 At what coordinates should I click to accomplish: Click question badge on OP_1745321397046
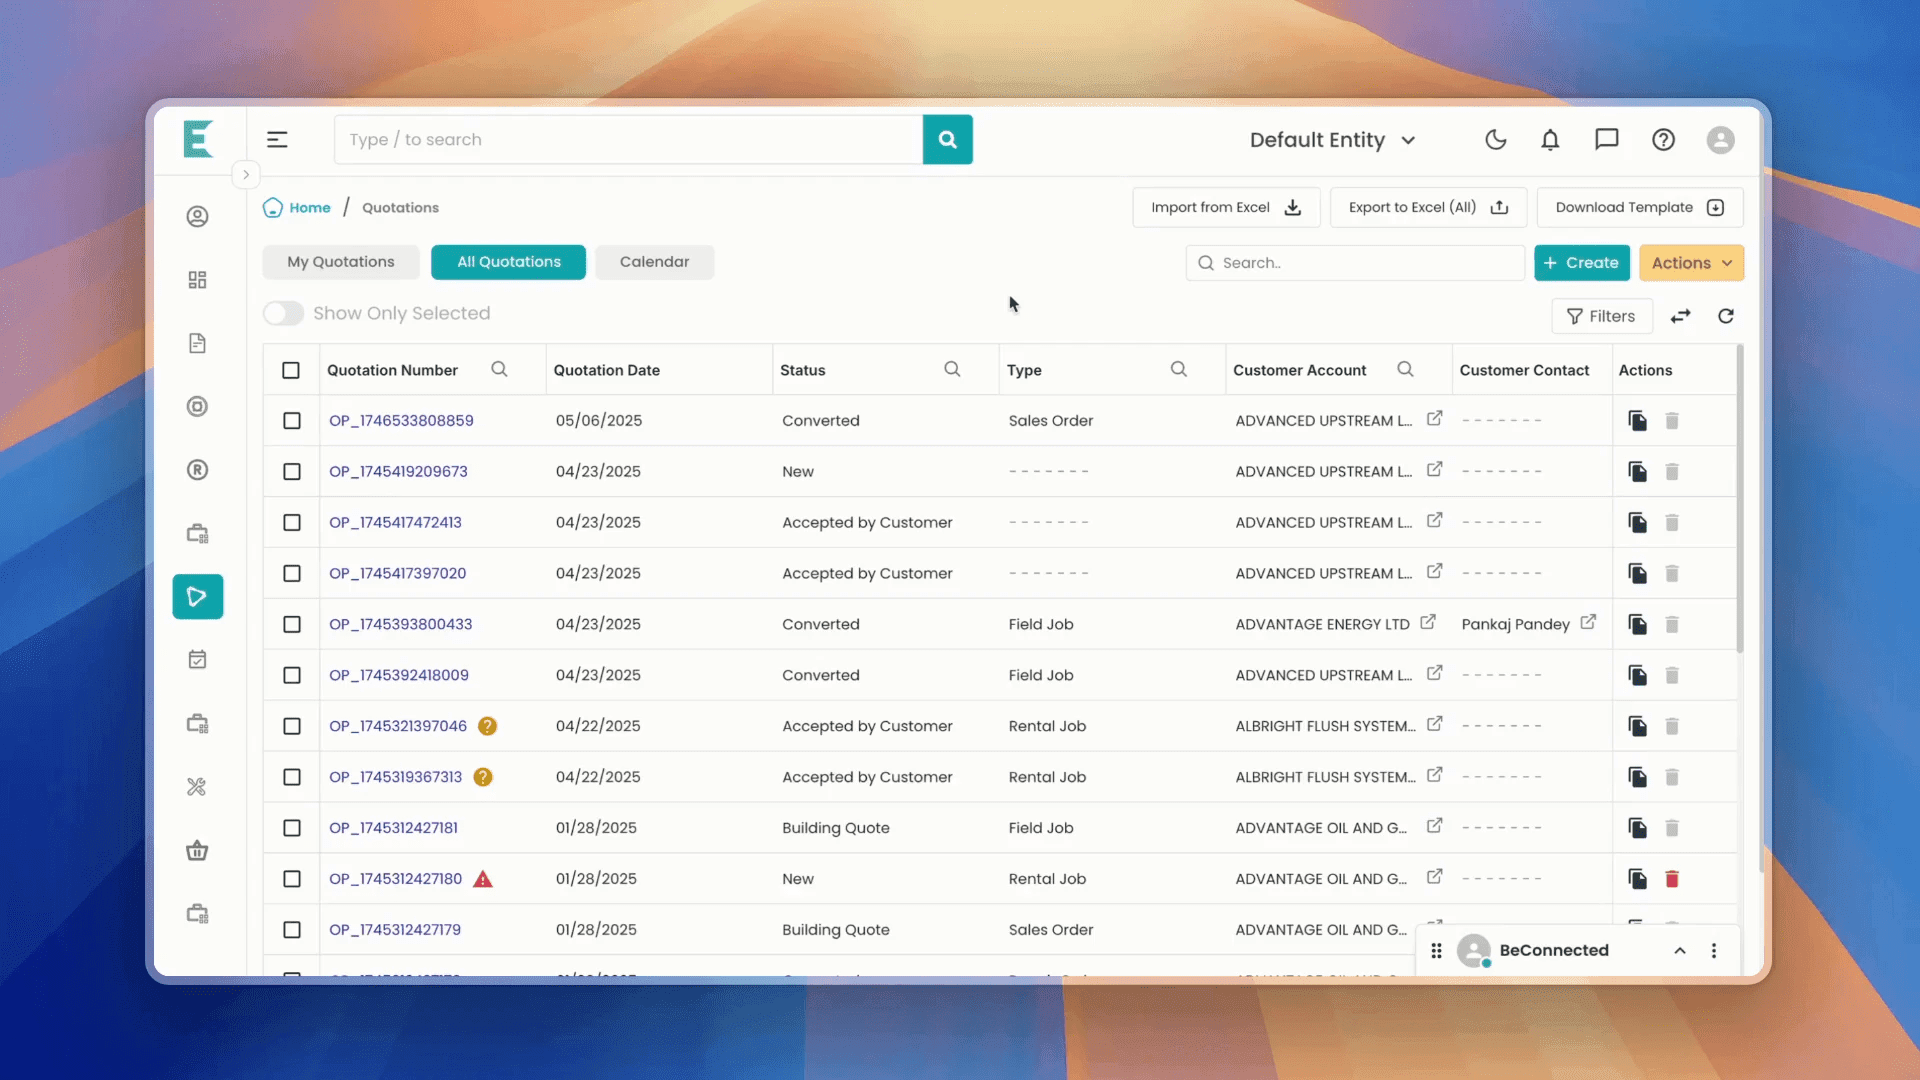(487, 726)
